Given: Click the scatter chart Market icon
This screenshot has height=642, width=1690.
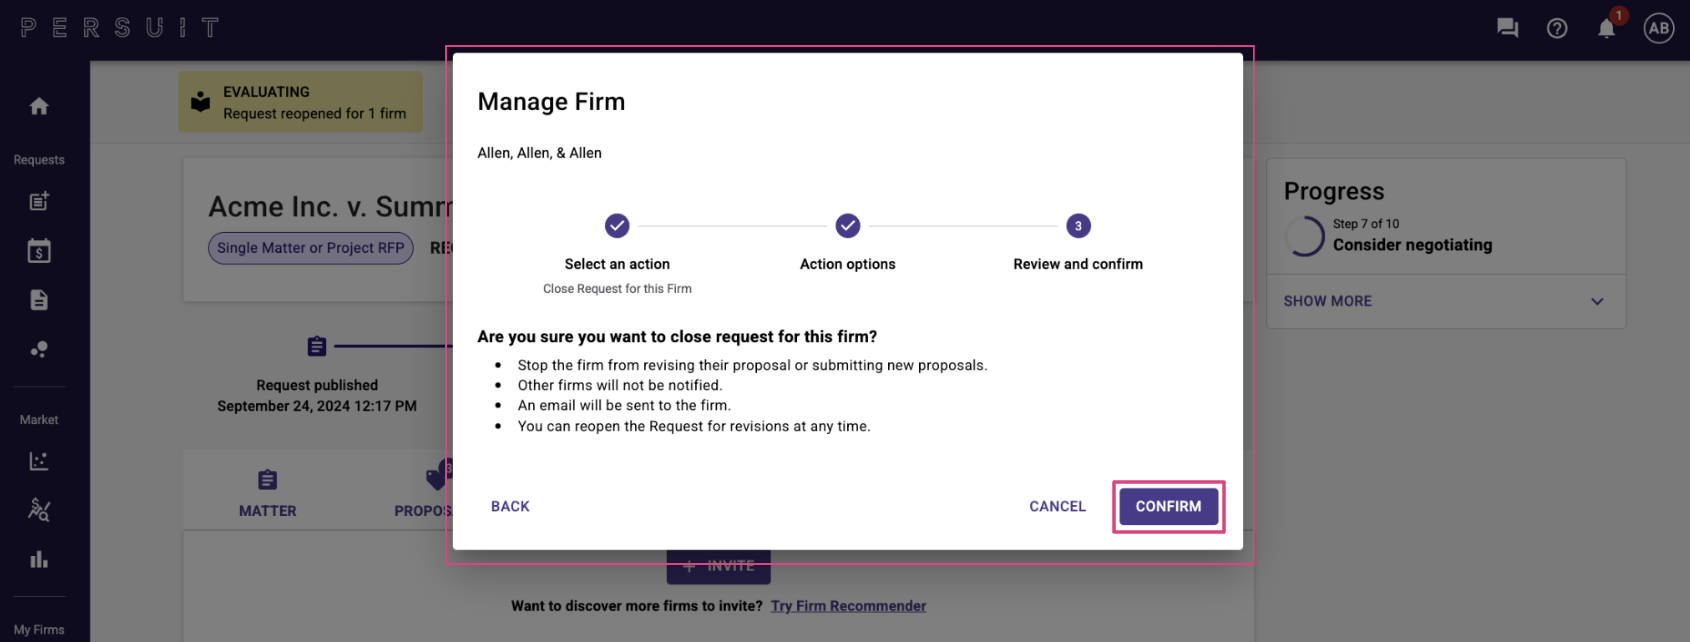Looking at the screenshot, I should [x=39, y=461].
